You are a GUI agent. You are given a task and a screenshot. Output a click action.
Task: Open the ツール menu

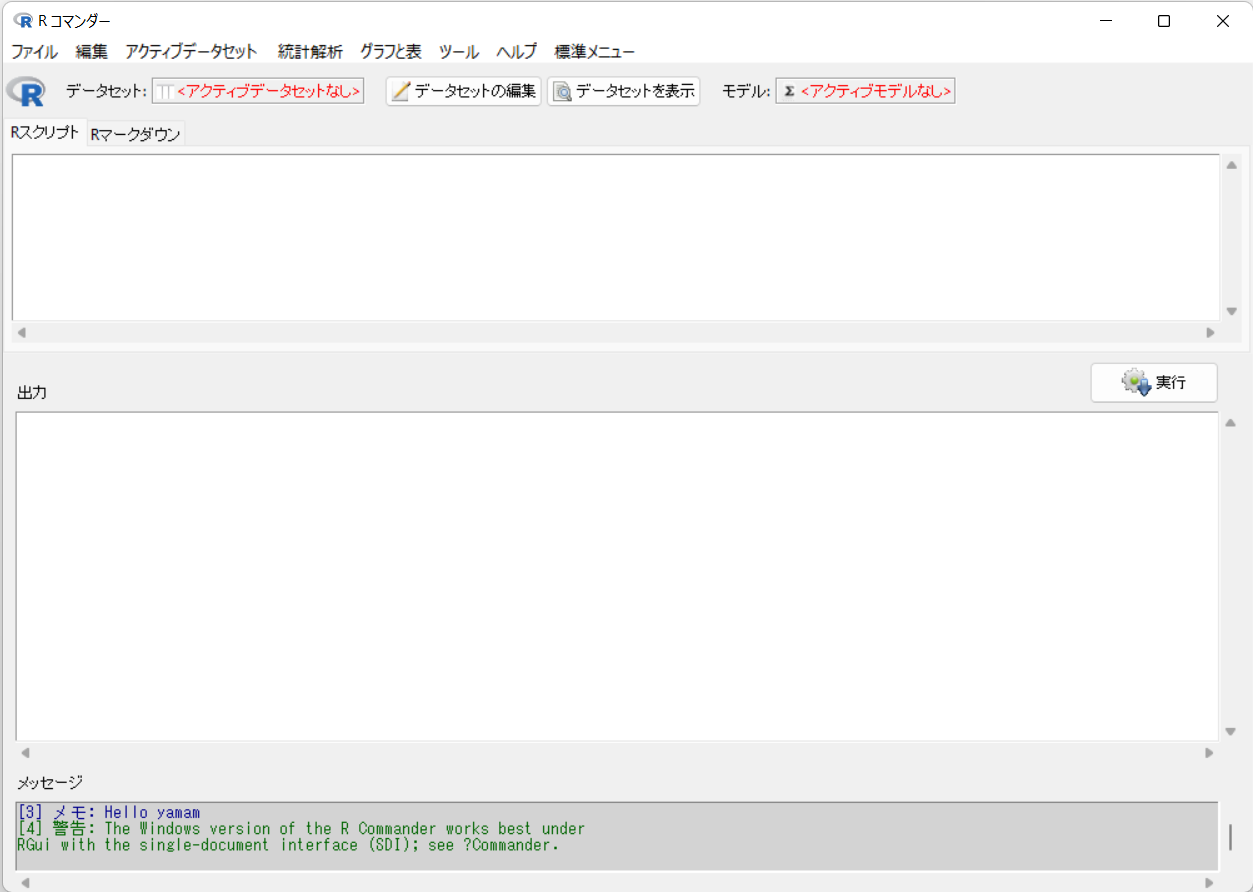(x=458, y=52)
